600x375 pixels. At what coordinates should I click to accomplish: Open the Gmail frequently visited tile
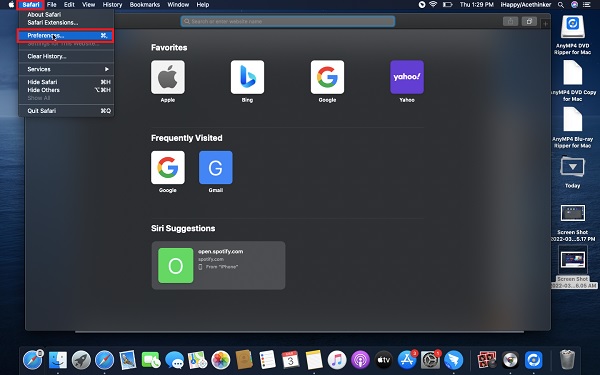click(x=215, y=167)
